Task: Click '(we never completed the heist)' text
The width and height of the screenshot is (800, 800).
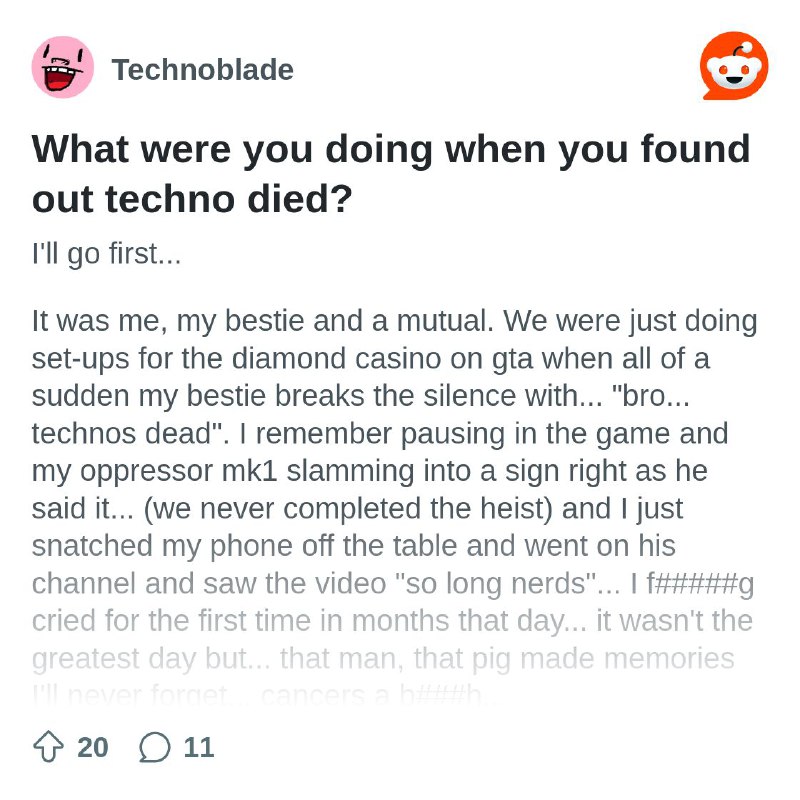Action: [348, 509]
